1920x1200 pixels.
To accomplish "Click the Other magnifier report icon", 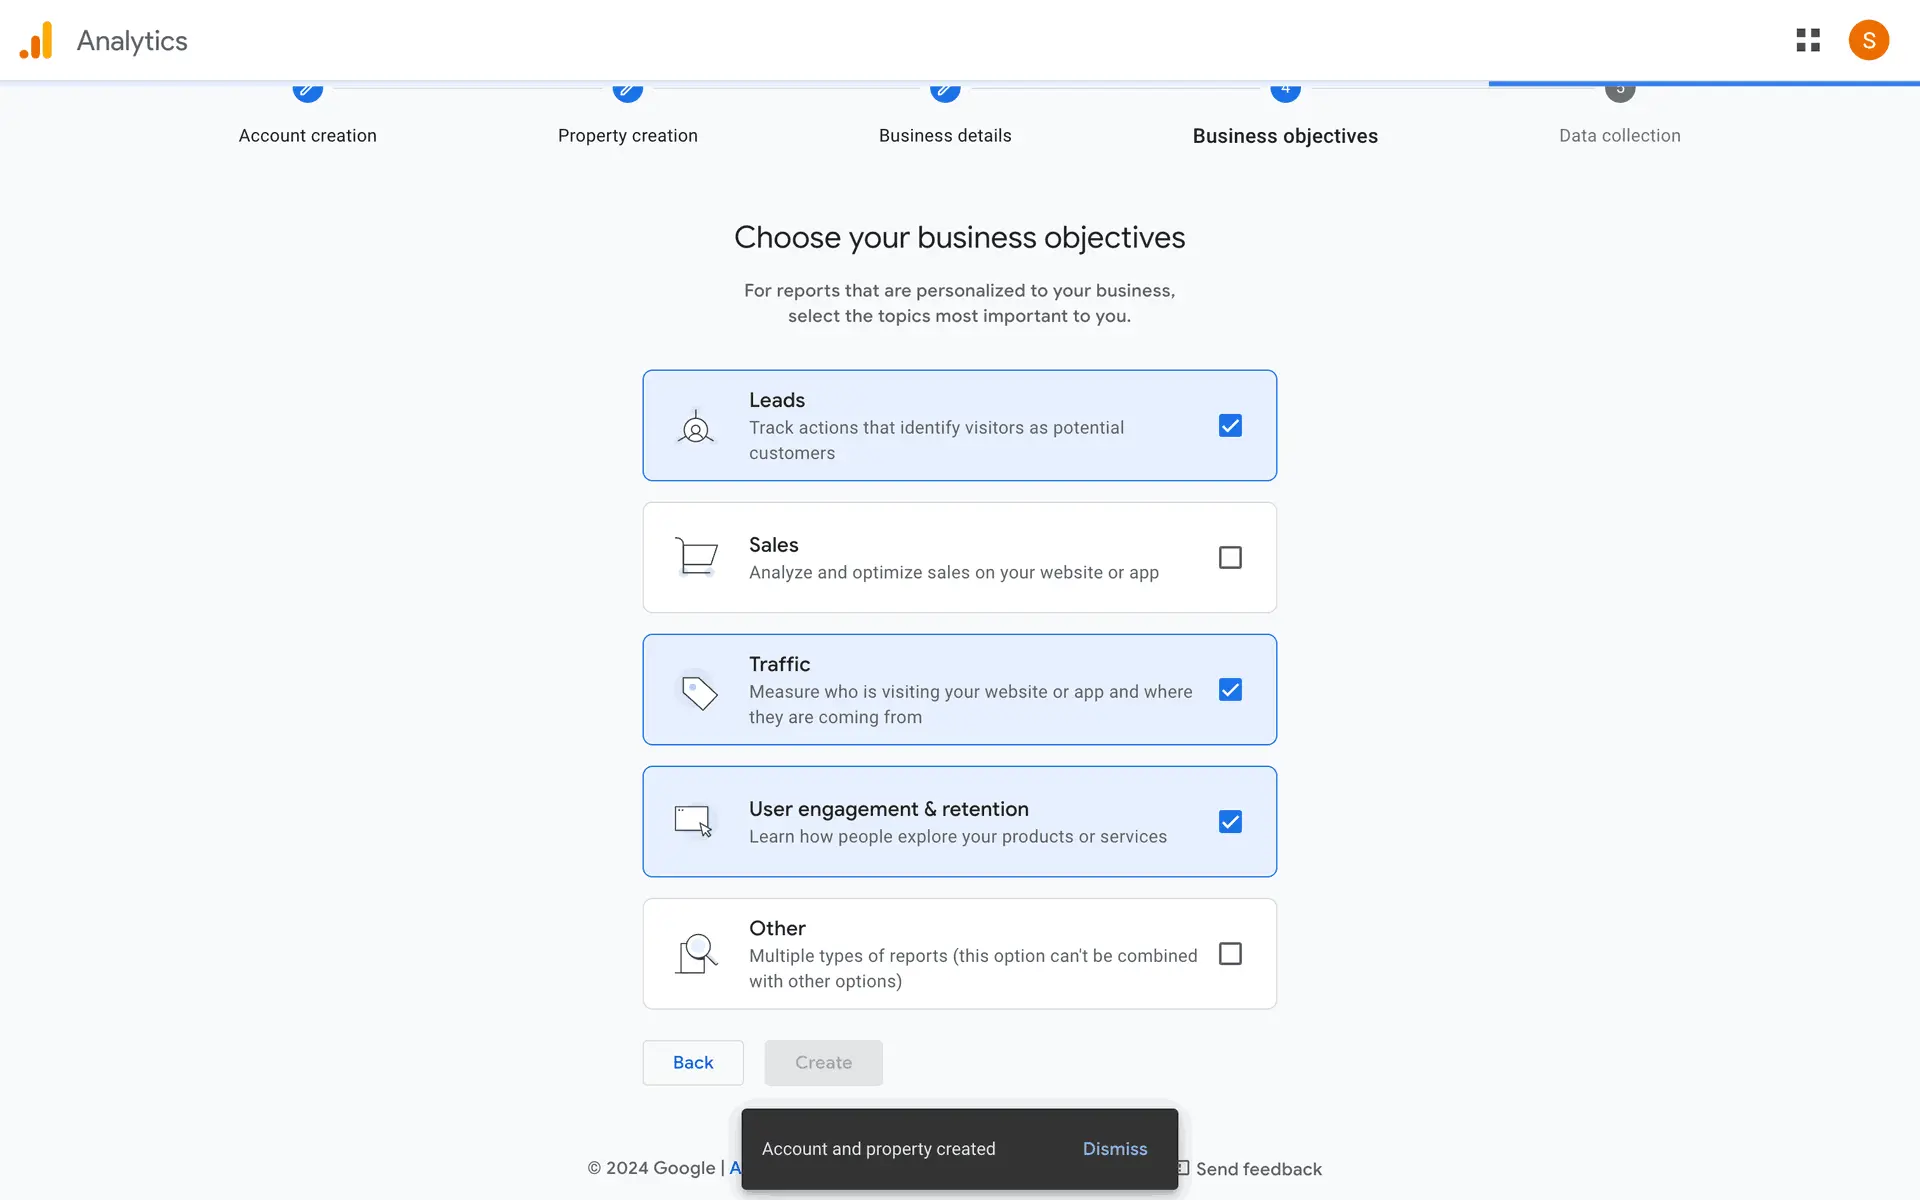I will 697,954.
